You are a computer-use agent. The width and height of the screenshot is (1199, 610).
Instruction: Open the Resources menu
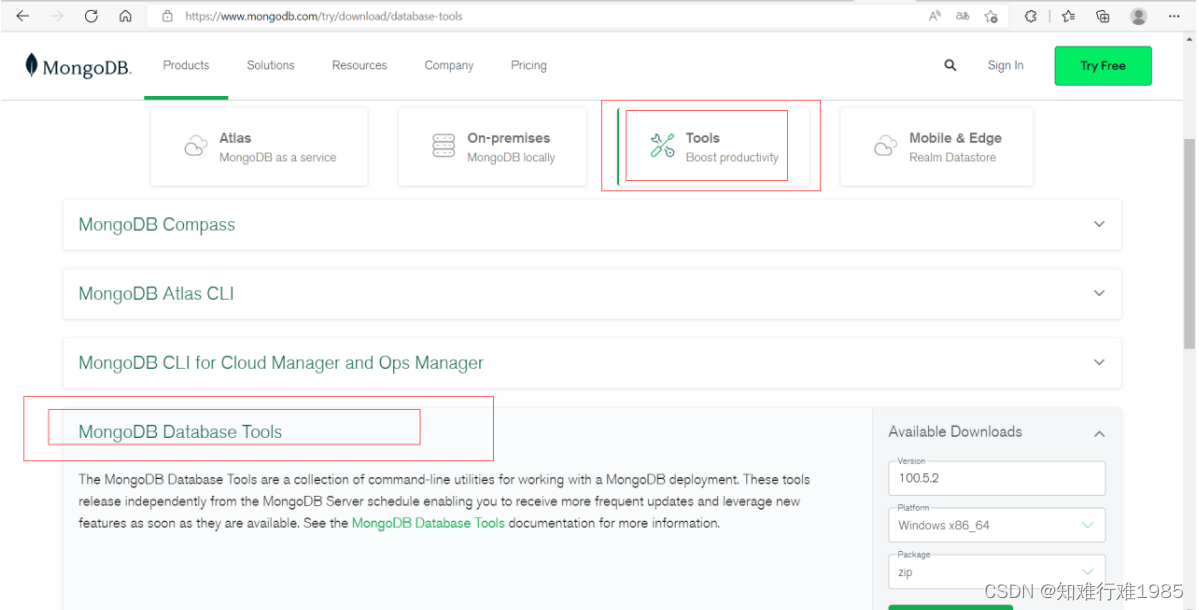coord(359,66)
